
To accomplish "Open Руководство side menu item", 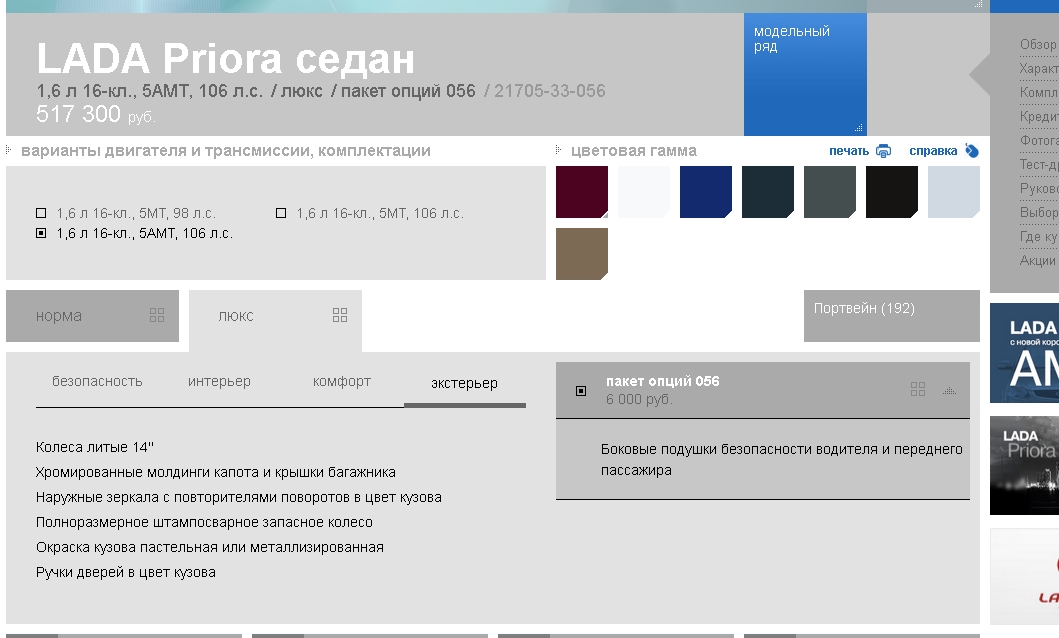I will [1039, 188].
